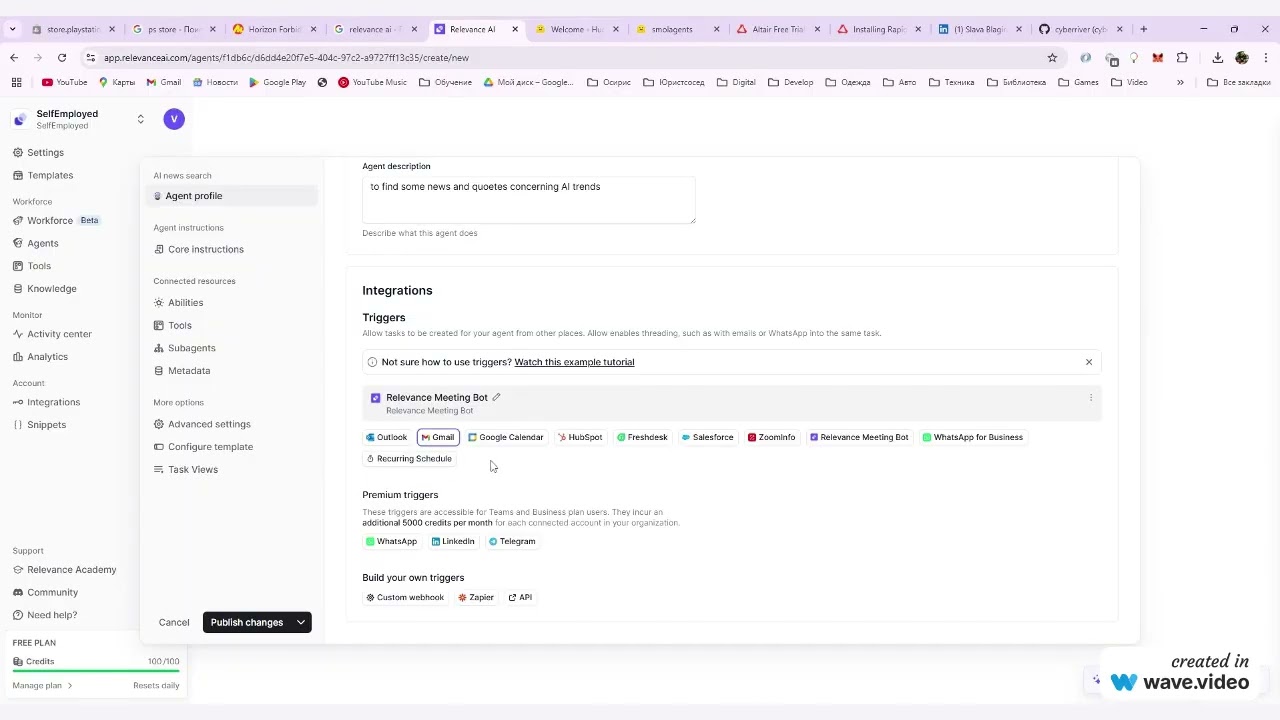Choose Zapier trigger
1280x720 pixels.
pyautogui.click(x=476, y=597)
